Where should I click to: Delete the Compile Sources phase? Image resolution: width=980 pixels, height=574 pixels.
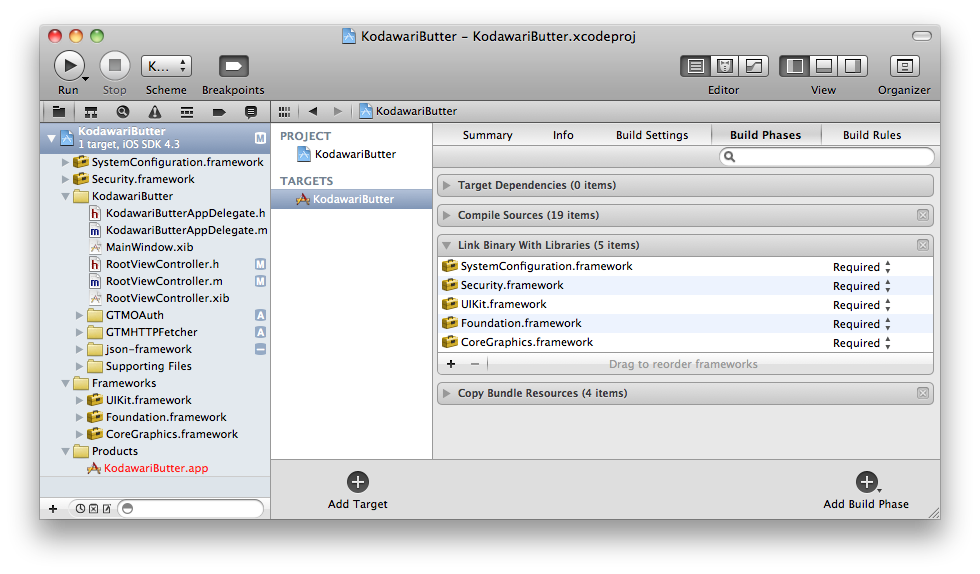922,215
